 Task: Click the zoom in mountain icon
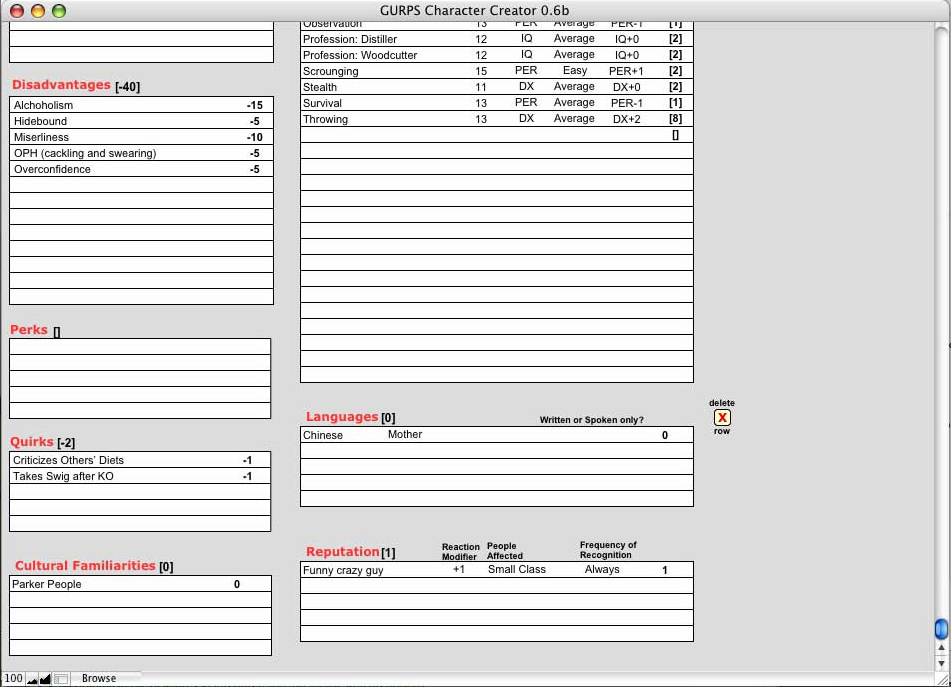click(45, 679)
